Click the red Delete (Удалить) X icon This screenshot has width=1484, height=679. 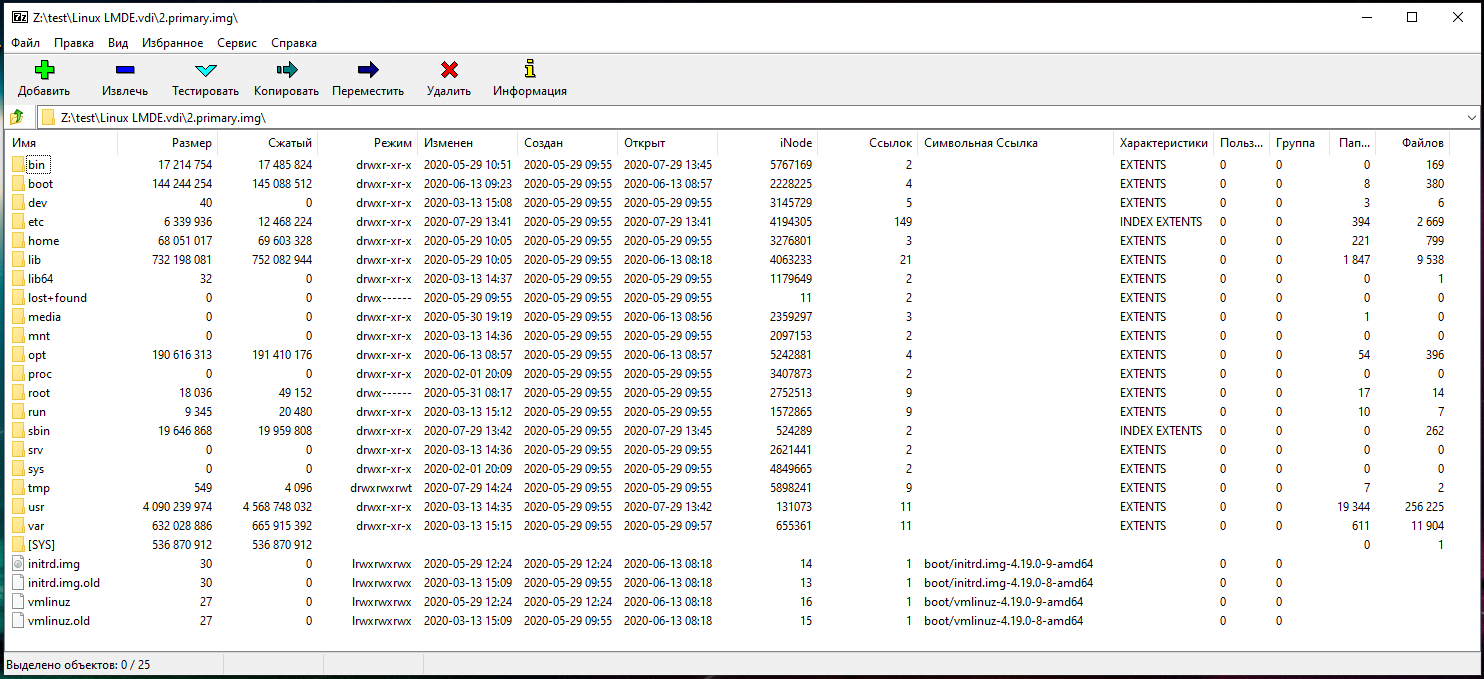click(449, 70)
